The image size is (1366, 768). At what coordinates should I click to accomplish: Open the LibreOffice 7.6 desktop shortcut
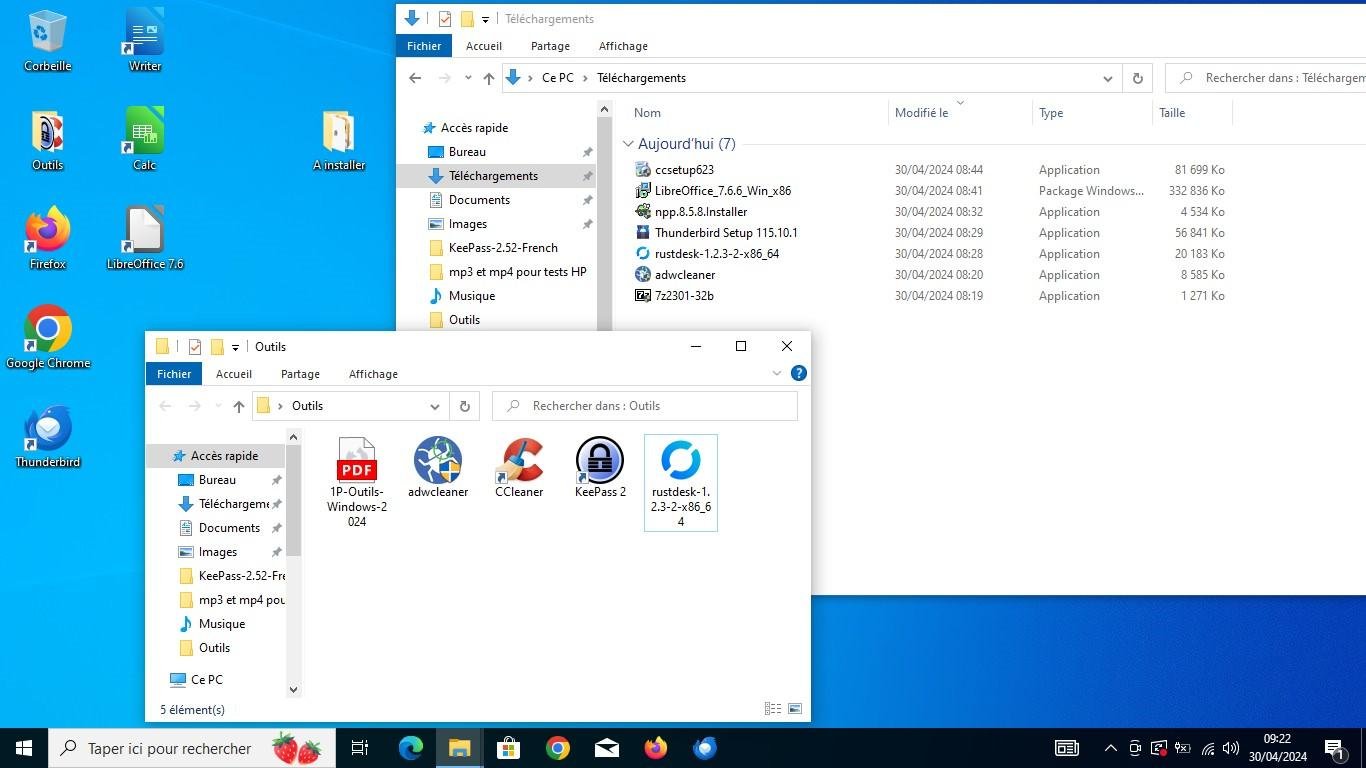pyautogui.click(x=145, y=238)
